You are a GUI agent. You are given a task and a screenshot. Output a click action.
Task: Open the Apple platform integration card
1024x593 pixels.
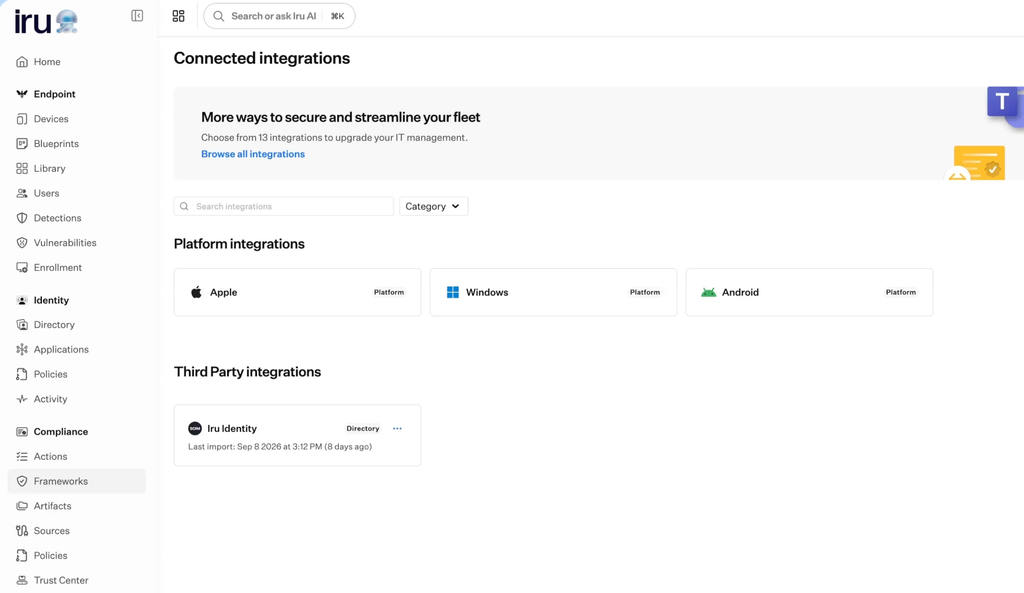point(297,292)
